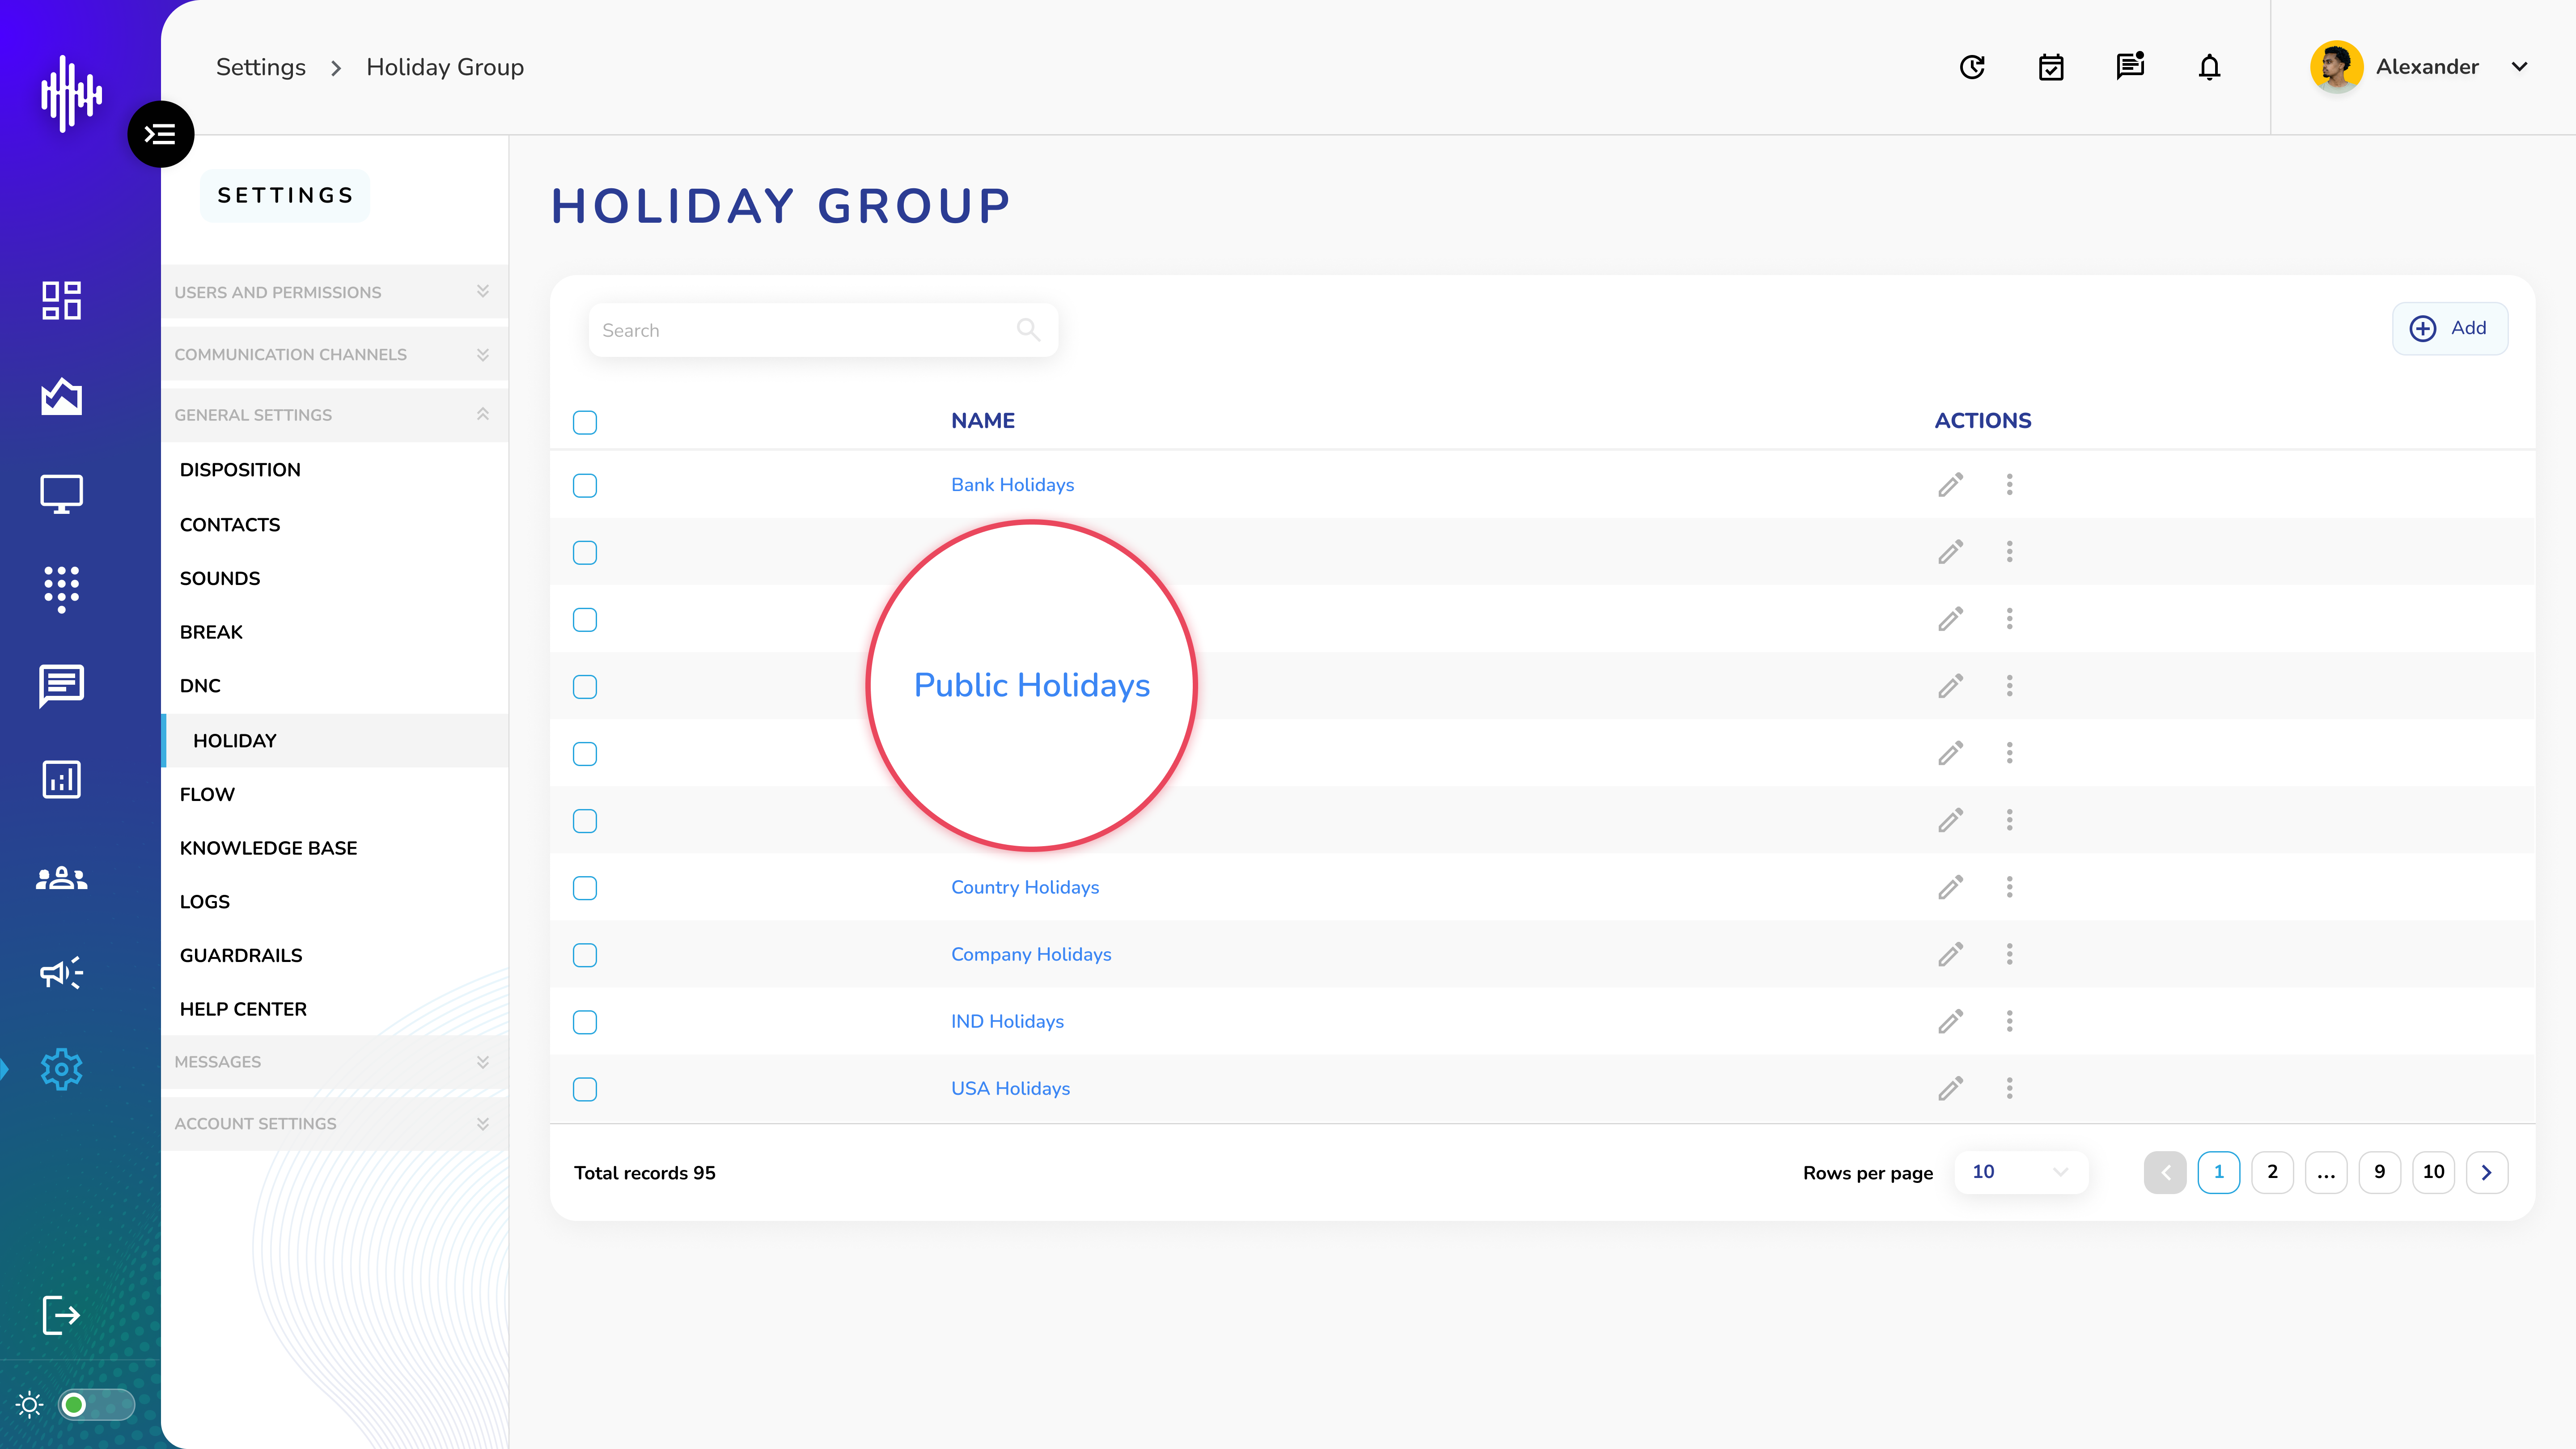Click into the Search input field

pyautogui.click(x=823, y=330)
